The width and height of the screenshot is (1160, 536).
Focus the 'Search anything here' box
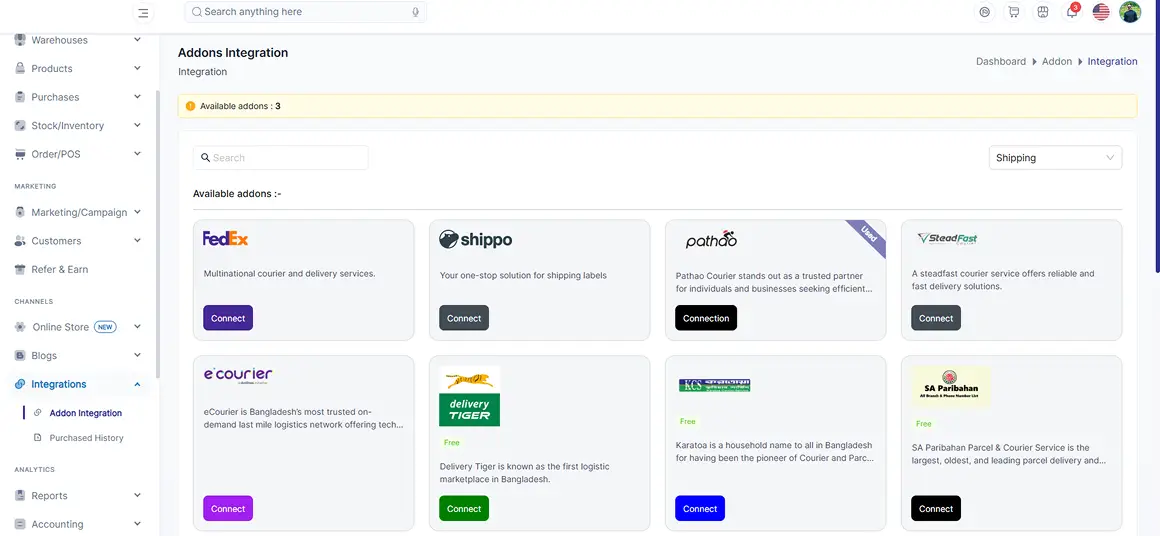[306, 12]
